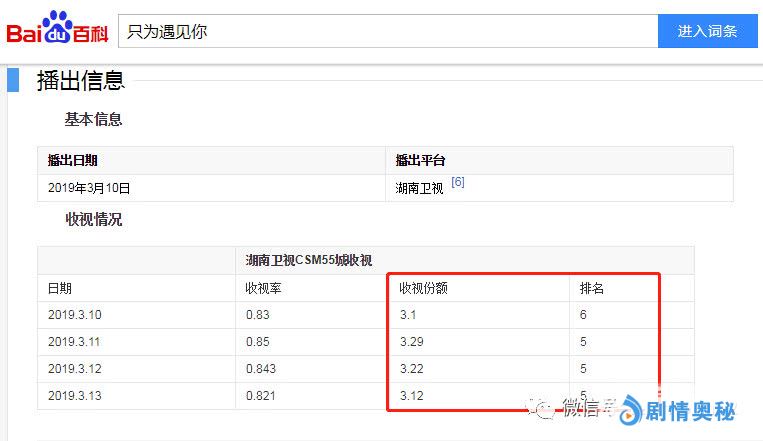Click the search box containing 只为遇见你
Viewport: 763px width, 441px height.
[x=387, y=31]
